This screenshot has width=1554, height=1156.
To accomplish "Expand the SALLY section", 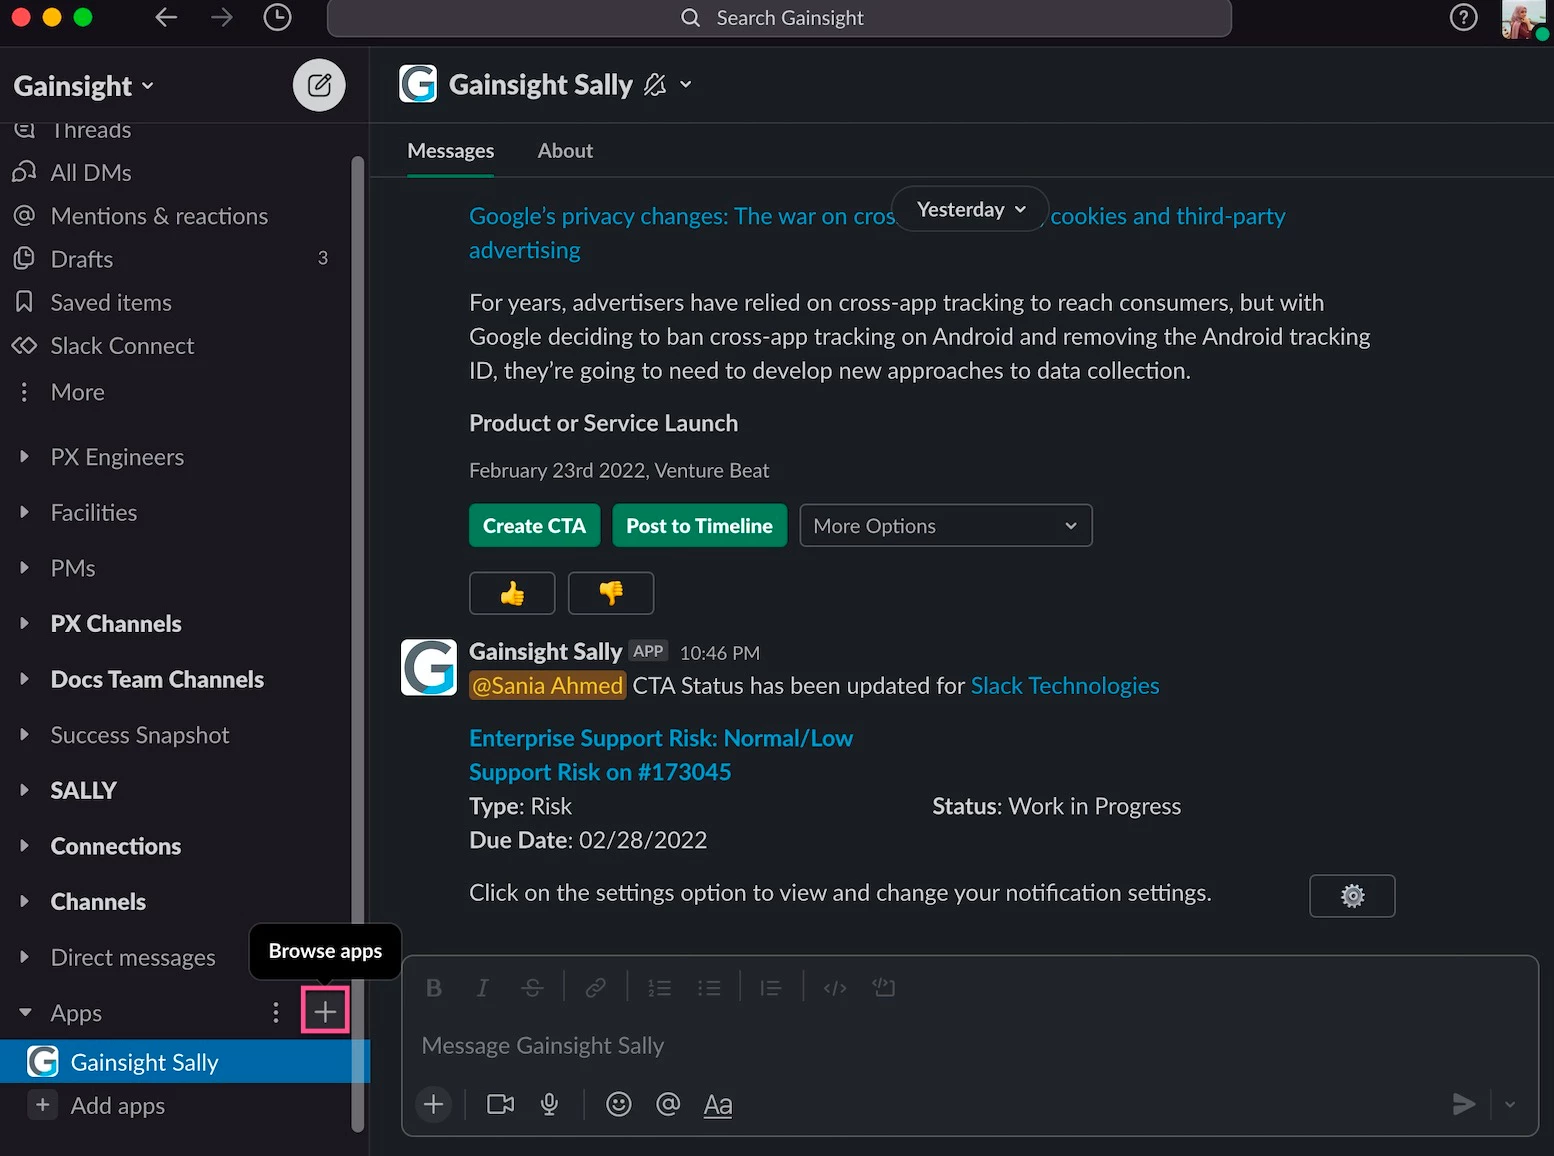I will tap(25, 791).
